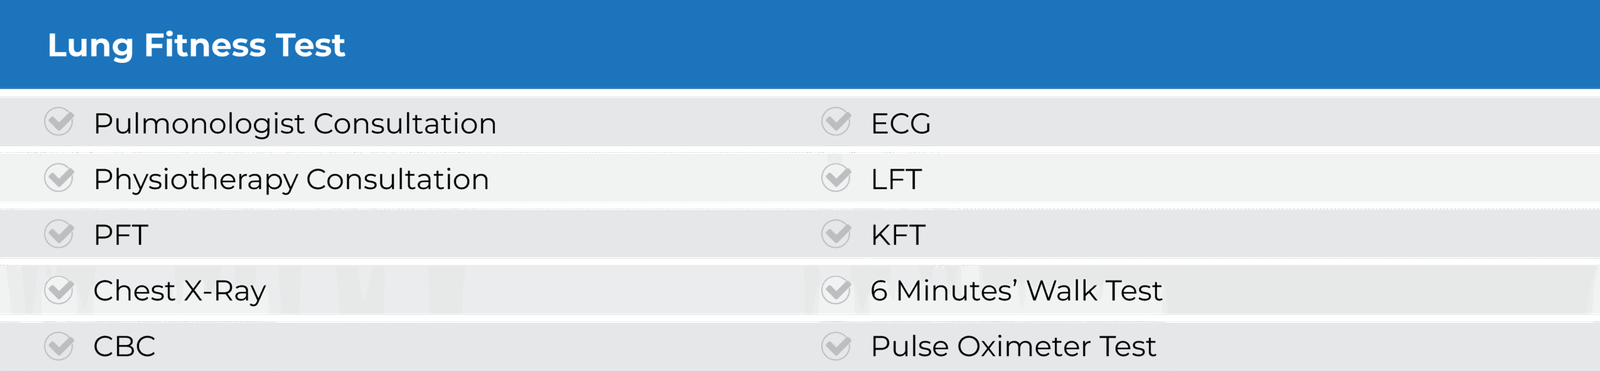Click checkmark icon beside Pulmonologist Consultation
Viewport: 1600px width, 371px height.
point(60,122)
